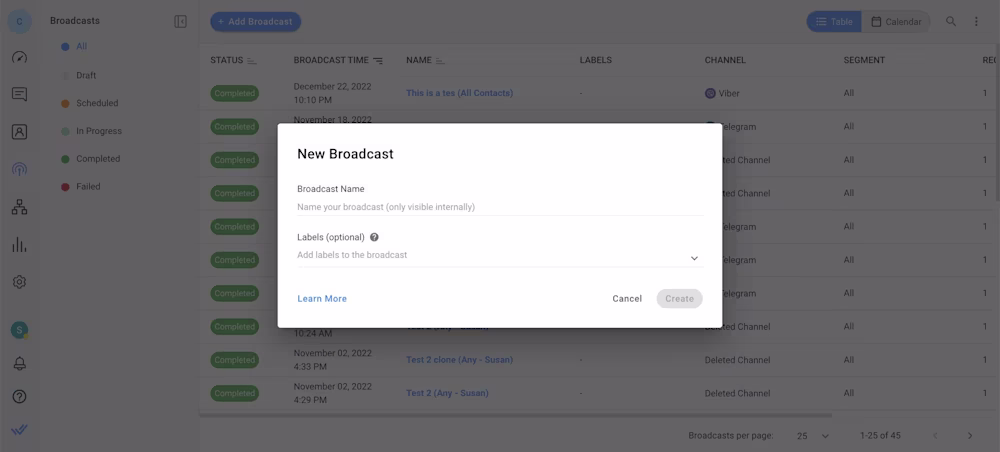This screenshot has width=1000, height=452.
Task: Select the Completed filter
Action: [98, 159]
